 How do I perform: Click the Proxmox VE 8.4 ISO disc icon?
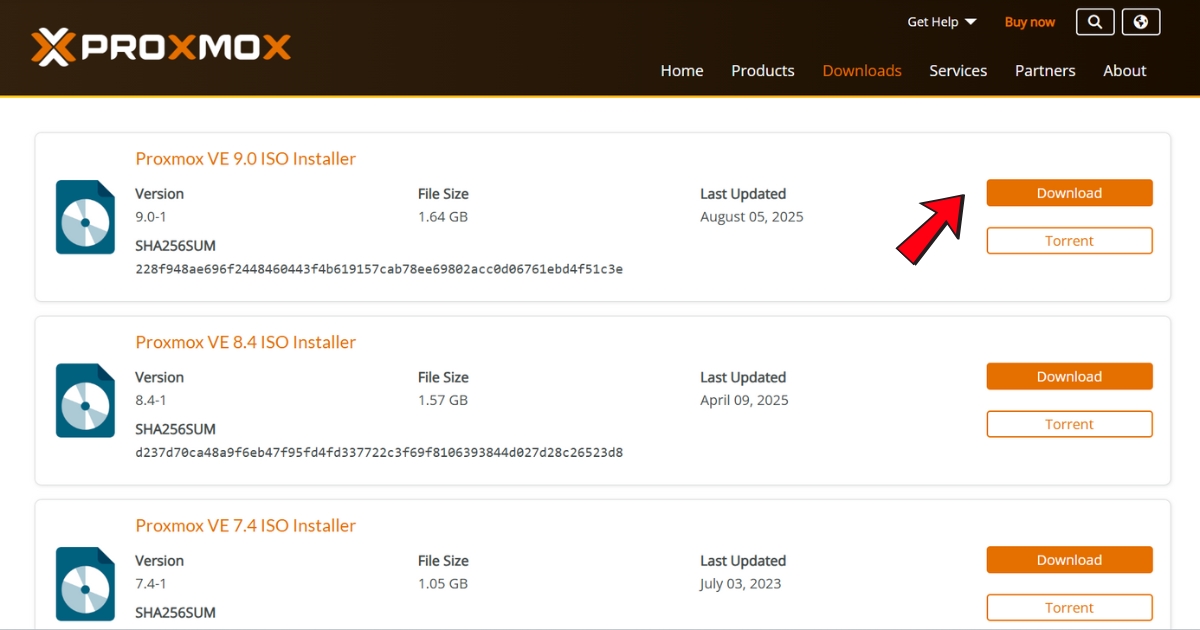(x=85, y=400)
